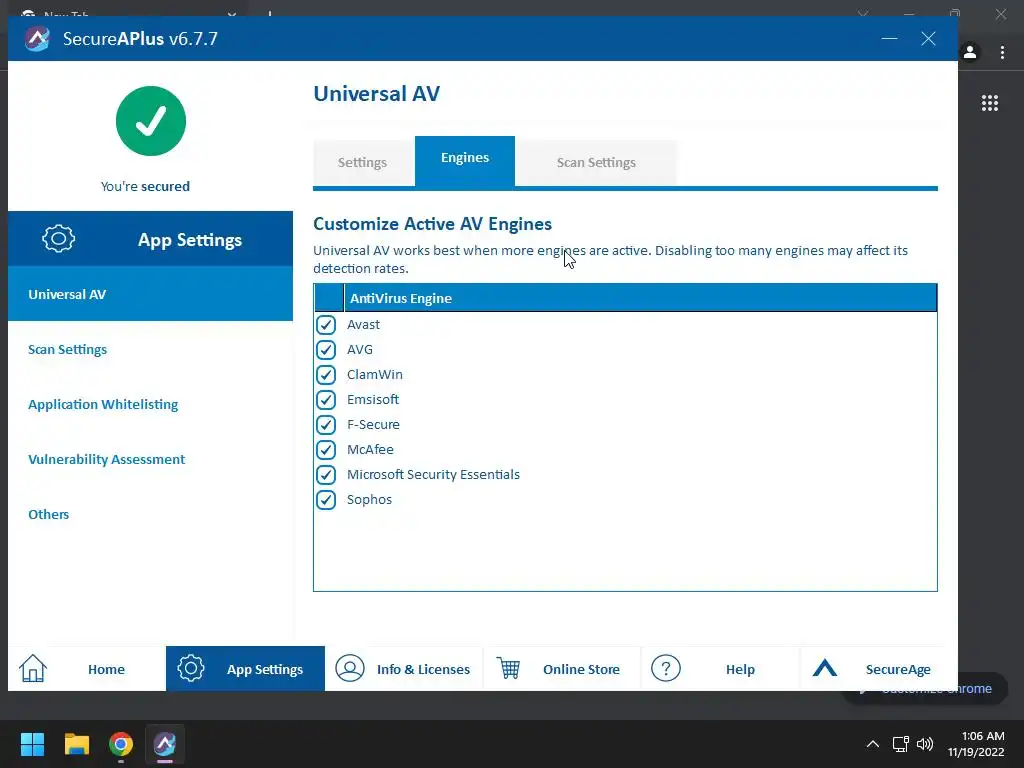Click the Sophos engine name

point(369,500)
